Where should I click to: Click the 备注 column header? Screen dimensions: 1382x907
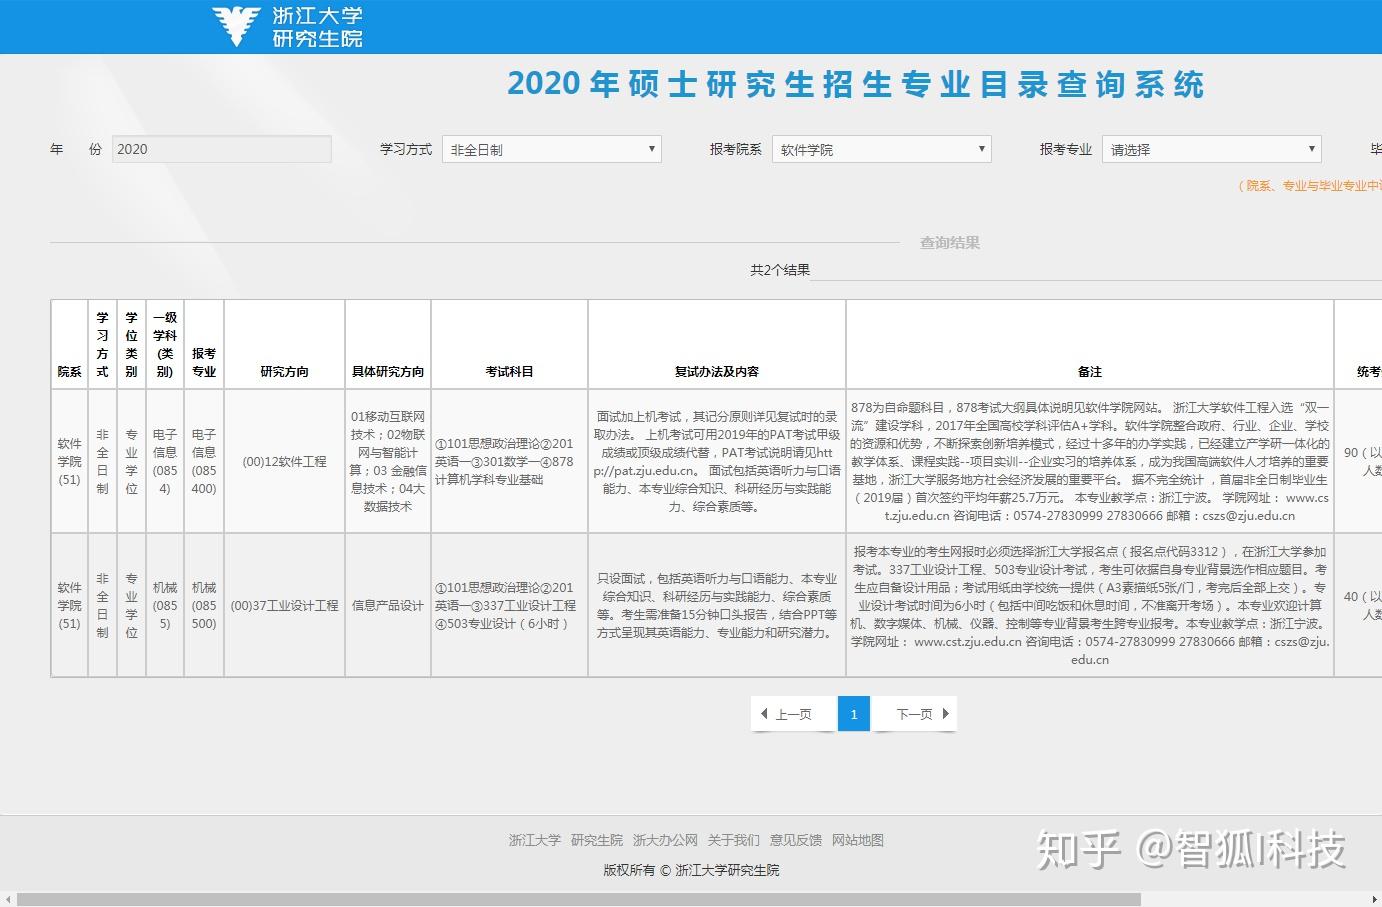click(1090, 344)
